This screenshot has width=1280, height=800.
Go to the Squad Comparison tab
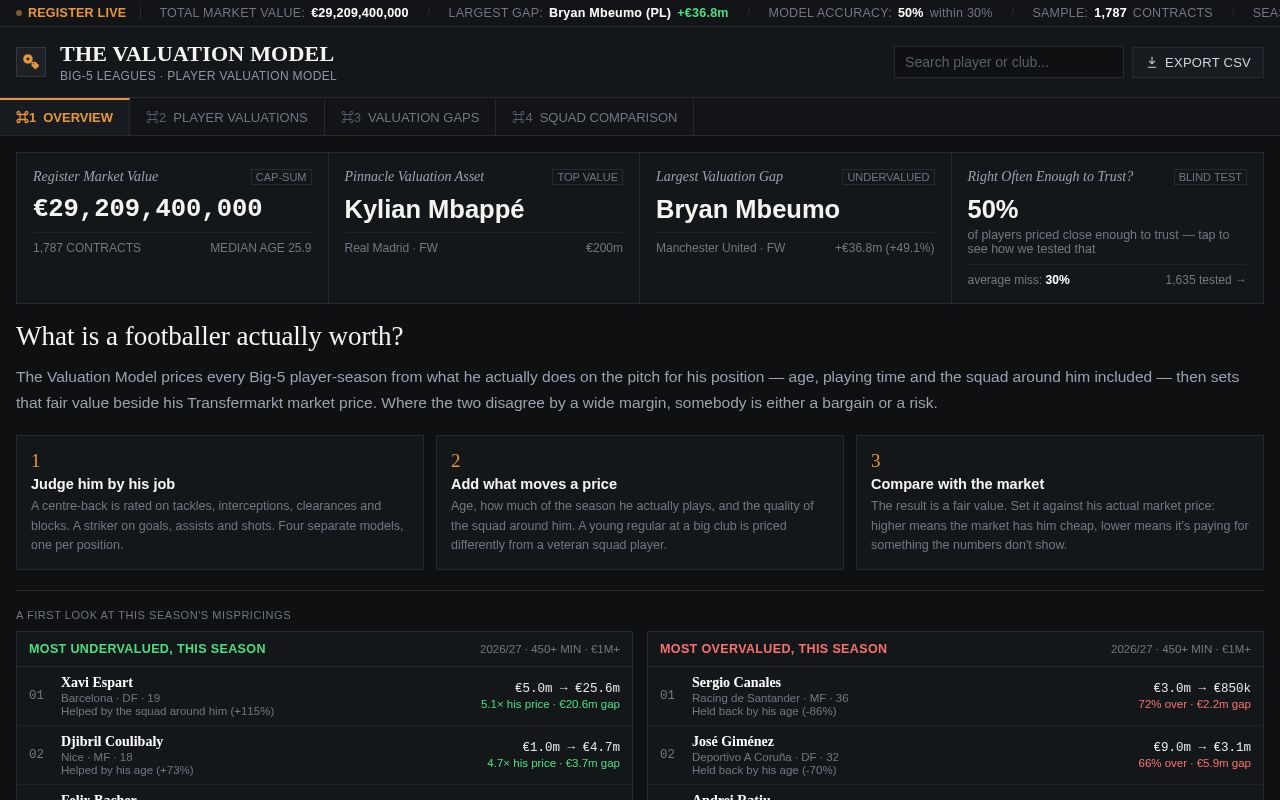(595, 117)
